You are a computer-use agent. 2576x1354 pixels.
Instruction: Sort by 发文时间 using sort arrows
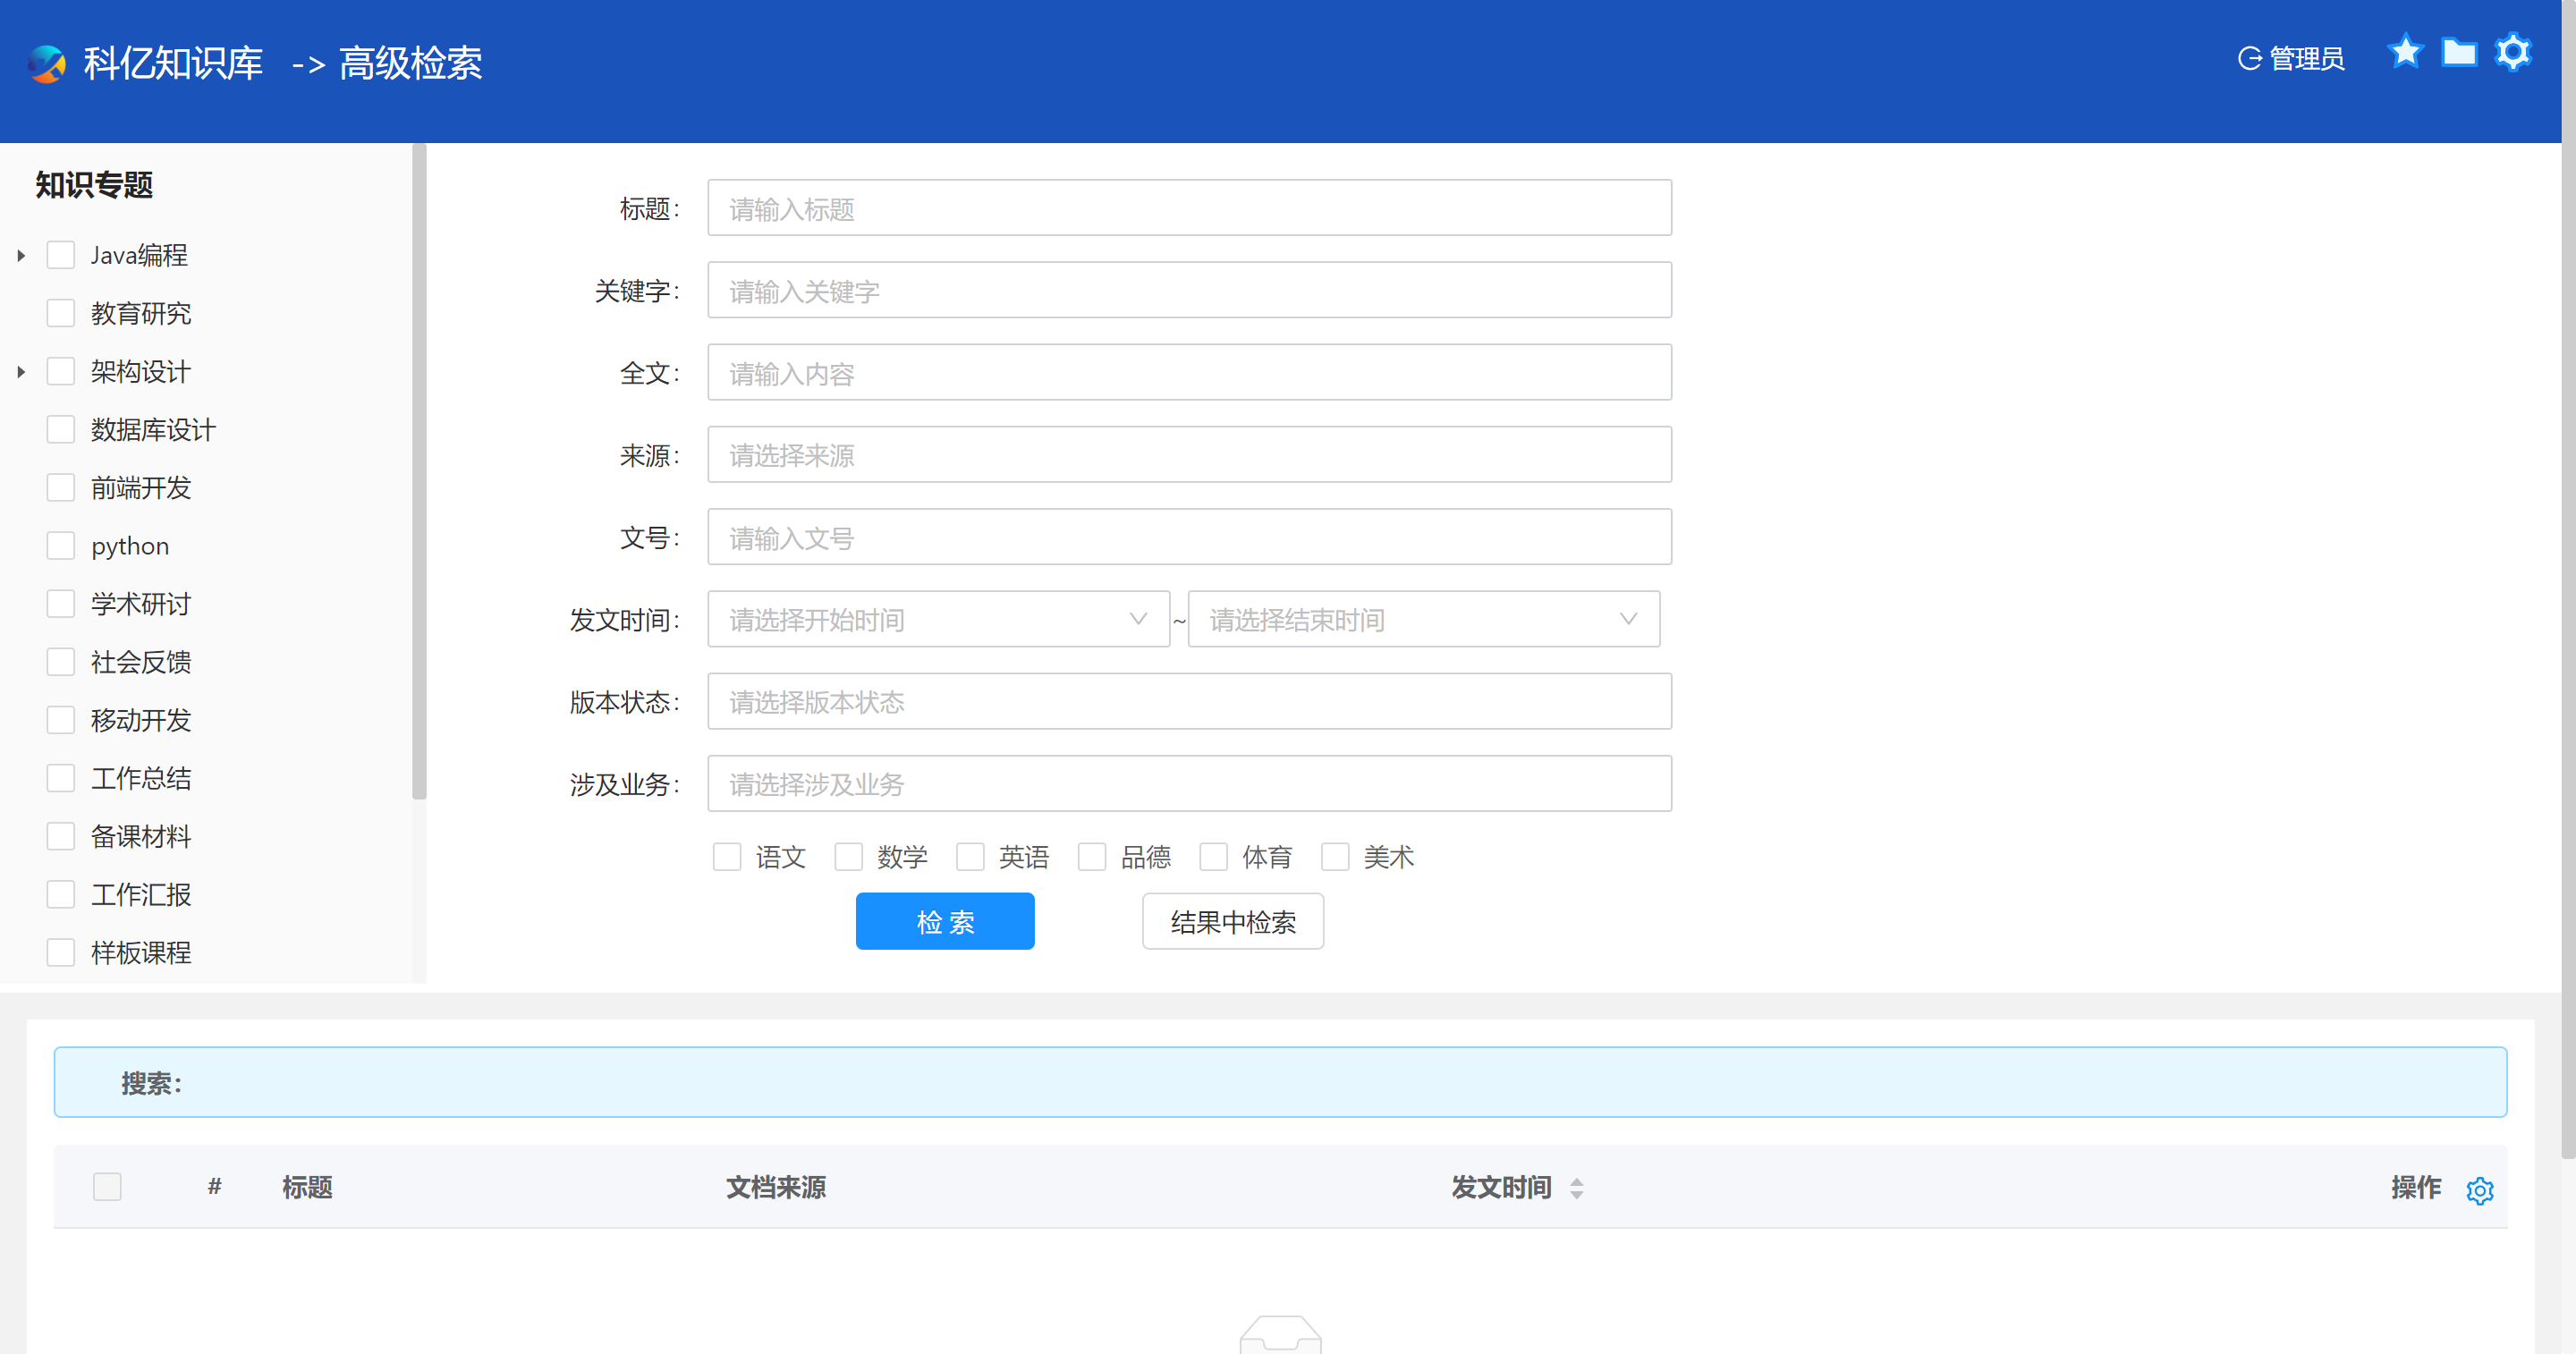tap(1576, 1188)
